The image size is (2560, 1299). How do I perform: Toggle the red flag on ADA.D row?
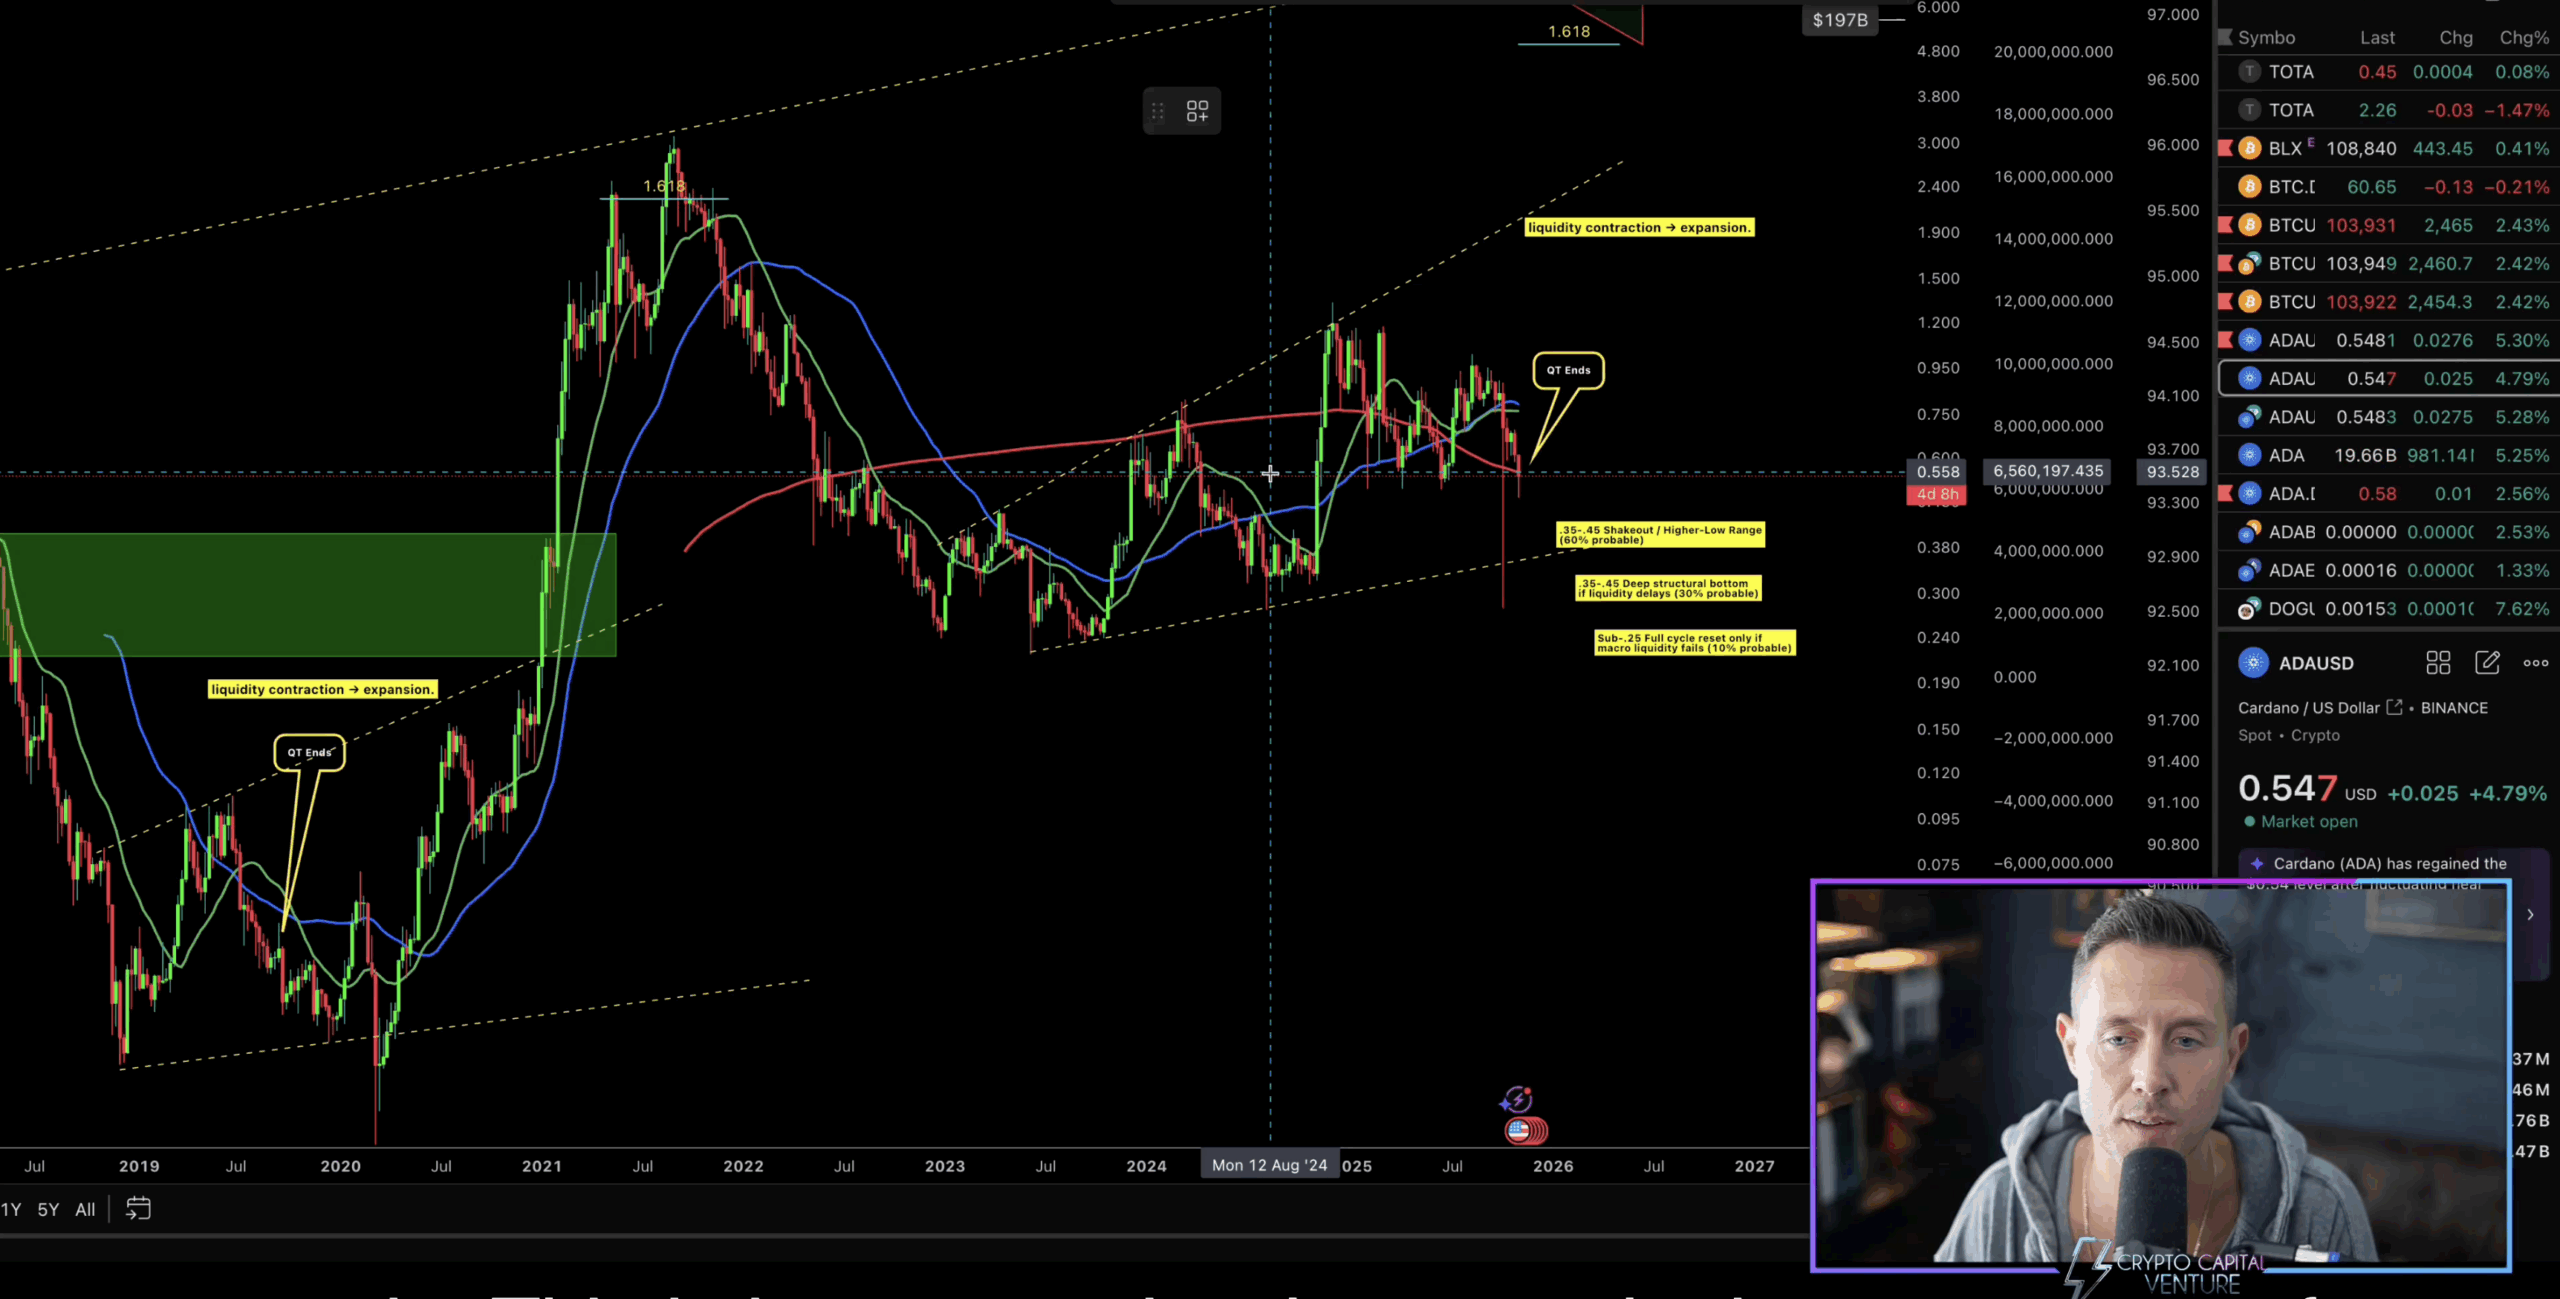coord(2225,493)
